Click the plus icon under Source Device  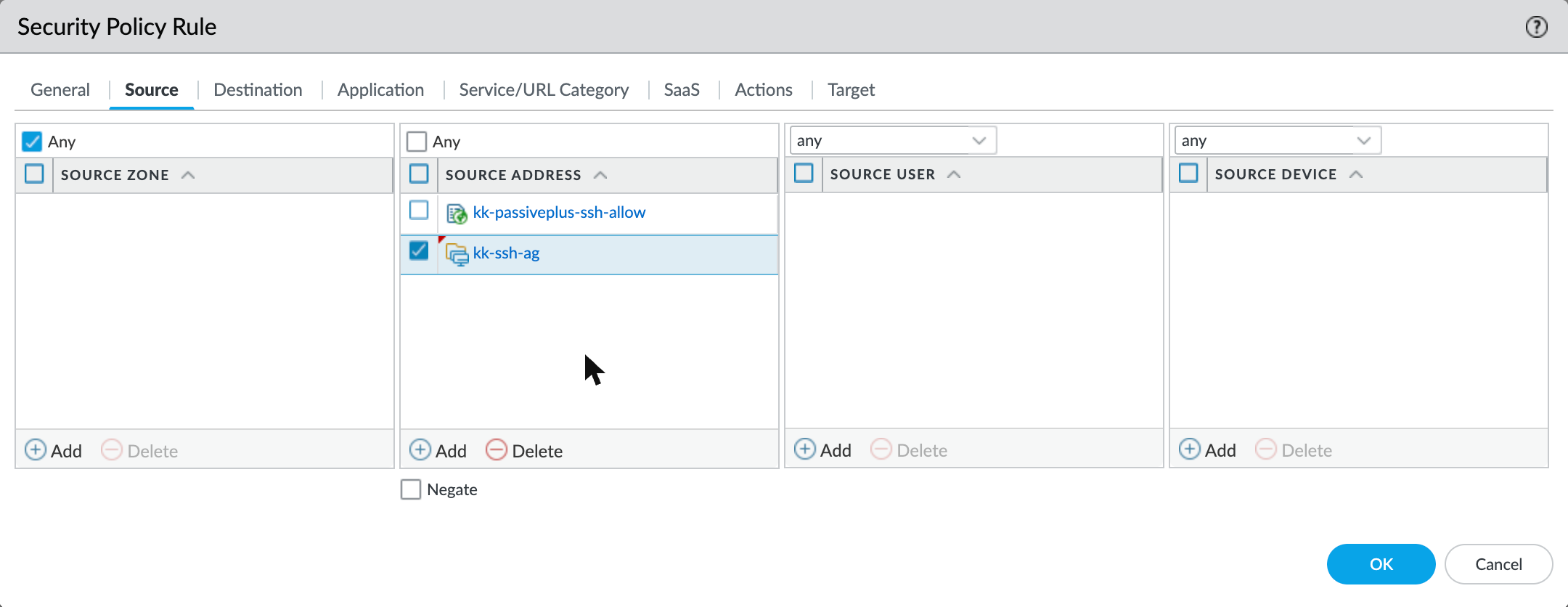[1189, 450]
